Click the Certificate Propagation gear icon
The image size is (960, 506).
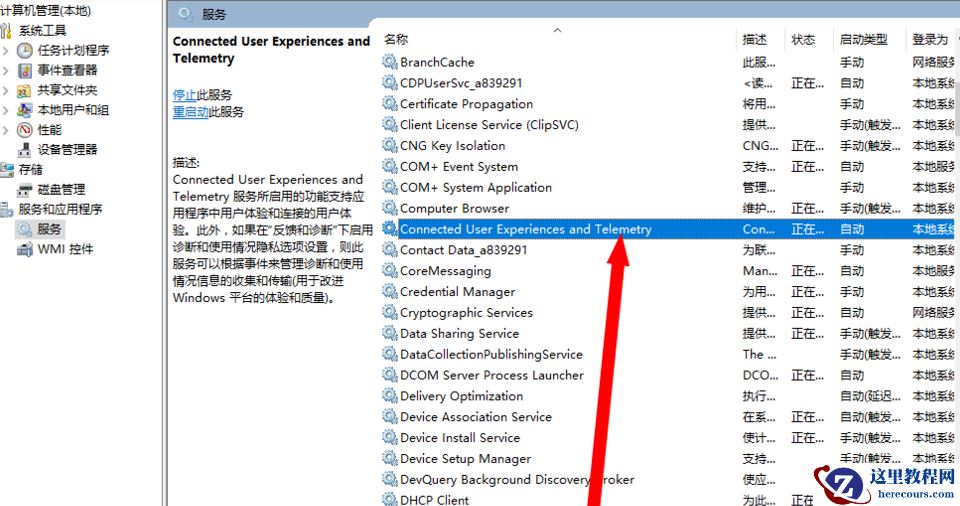(x=390, y=104)
